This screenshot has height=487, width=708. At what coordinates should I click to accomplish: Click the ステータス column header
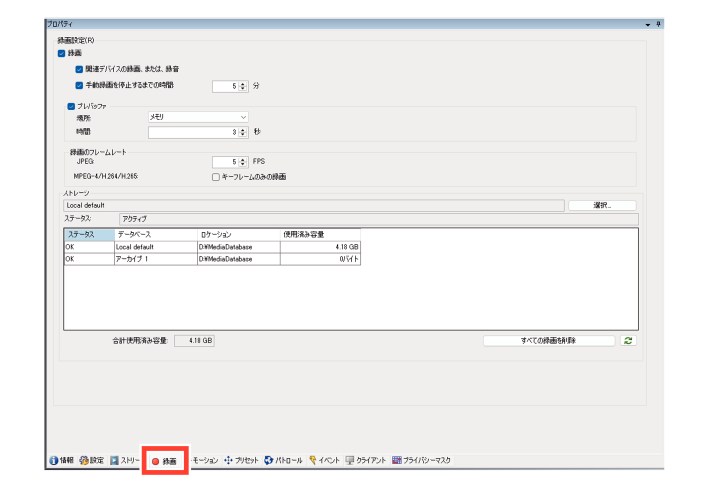[89, 235]
